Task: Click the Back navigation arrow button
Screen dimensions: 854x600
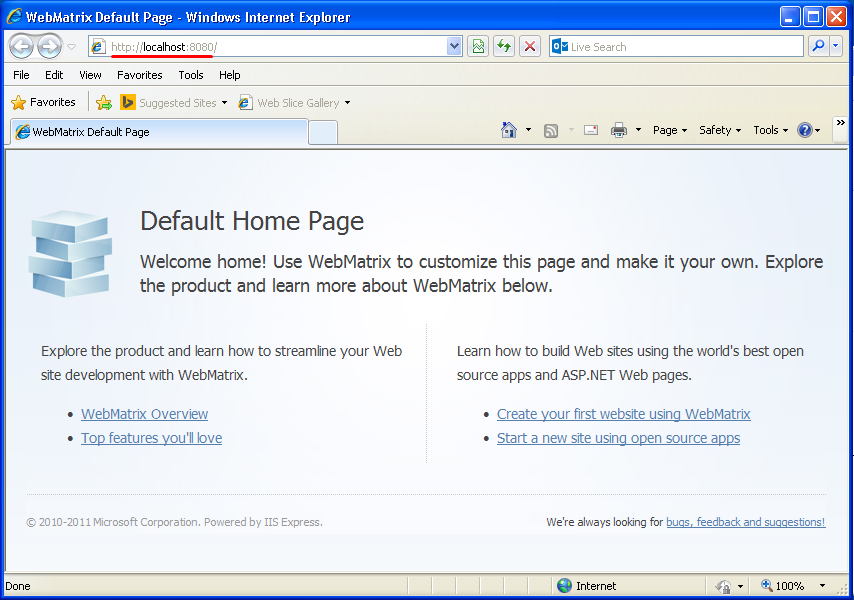Action: coord(22,46)
